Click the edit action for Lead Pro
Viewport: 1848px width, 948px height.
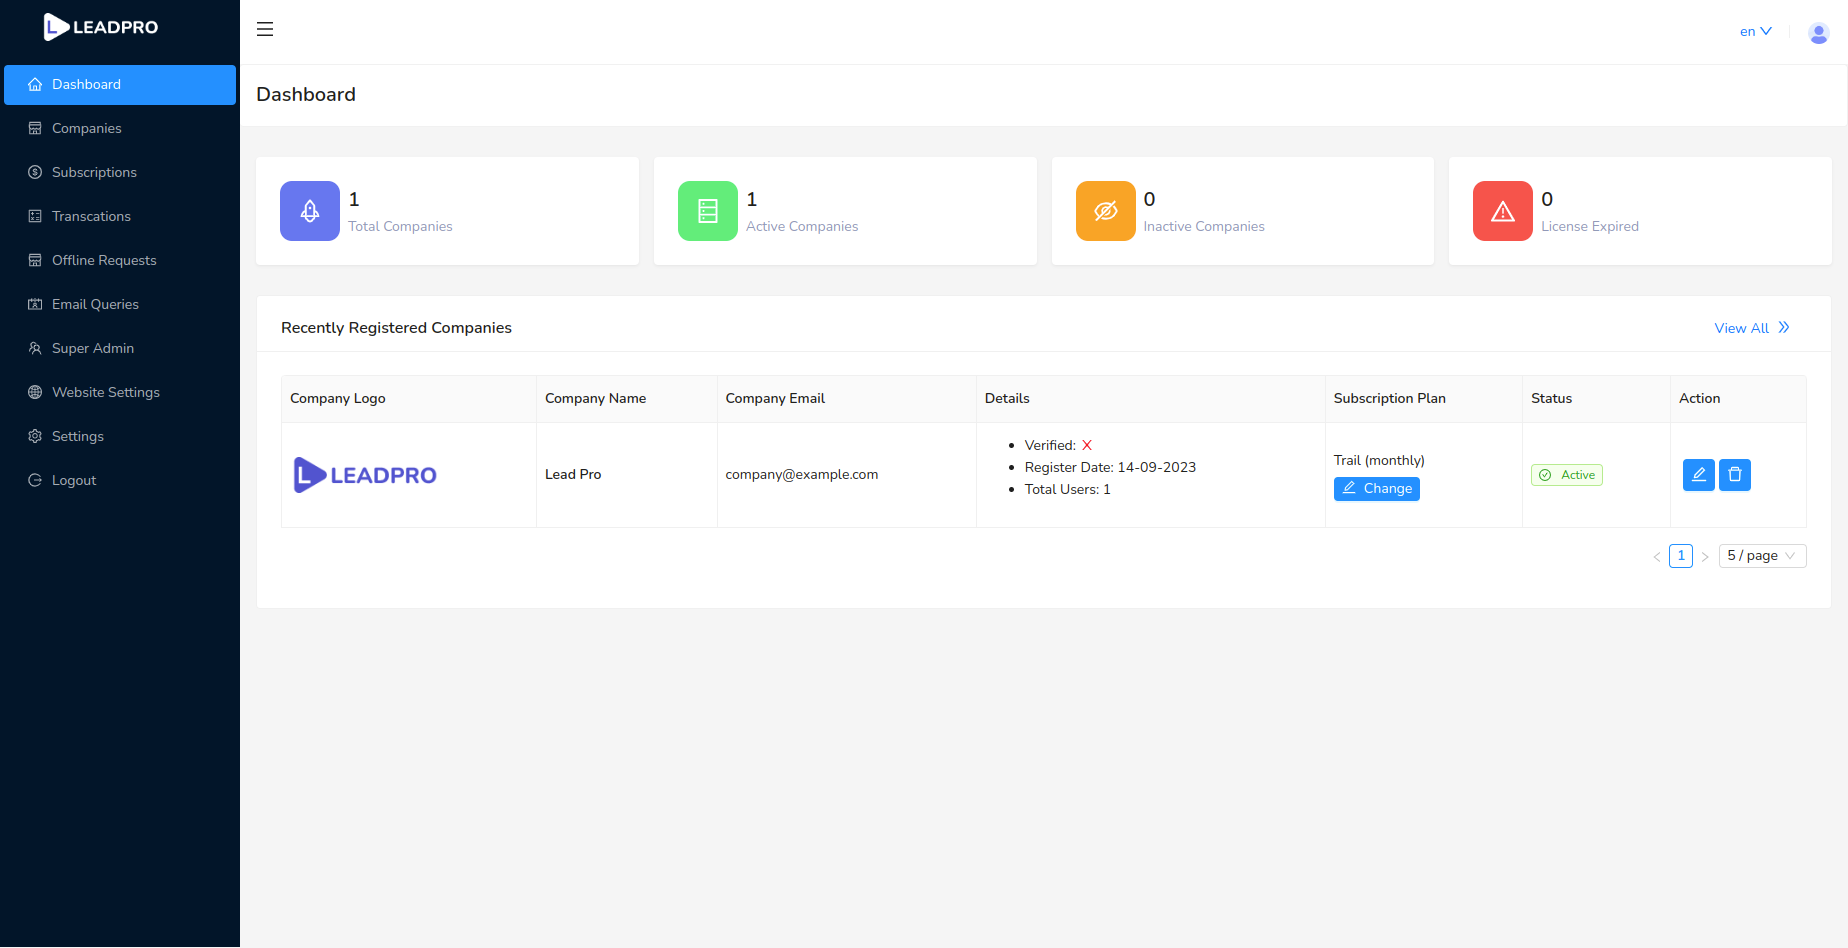(x=1698, y=475)
